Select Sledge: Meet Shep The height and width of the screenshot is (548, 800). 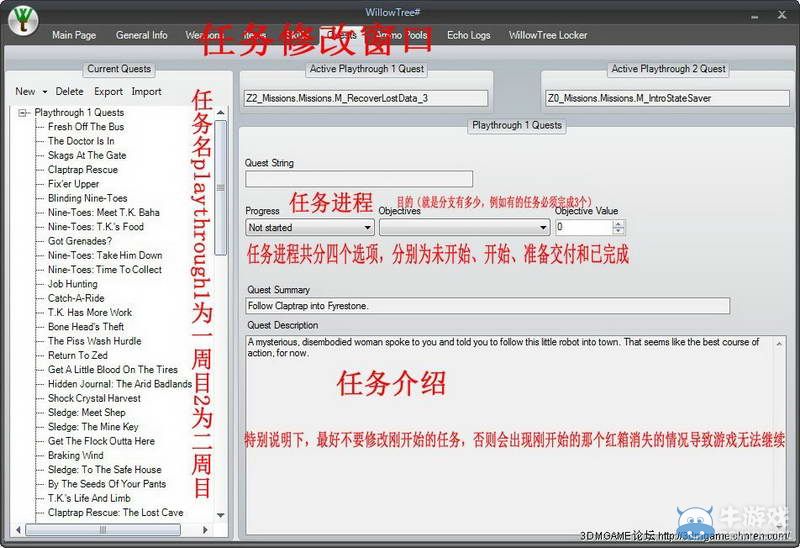click(x=86, y=412)
